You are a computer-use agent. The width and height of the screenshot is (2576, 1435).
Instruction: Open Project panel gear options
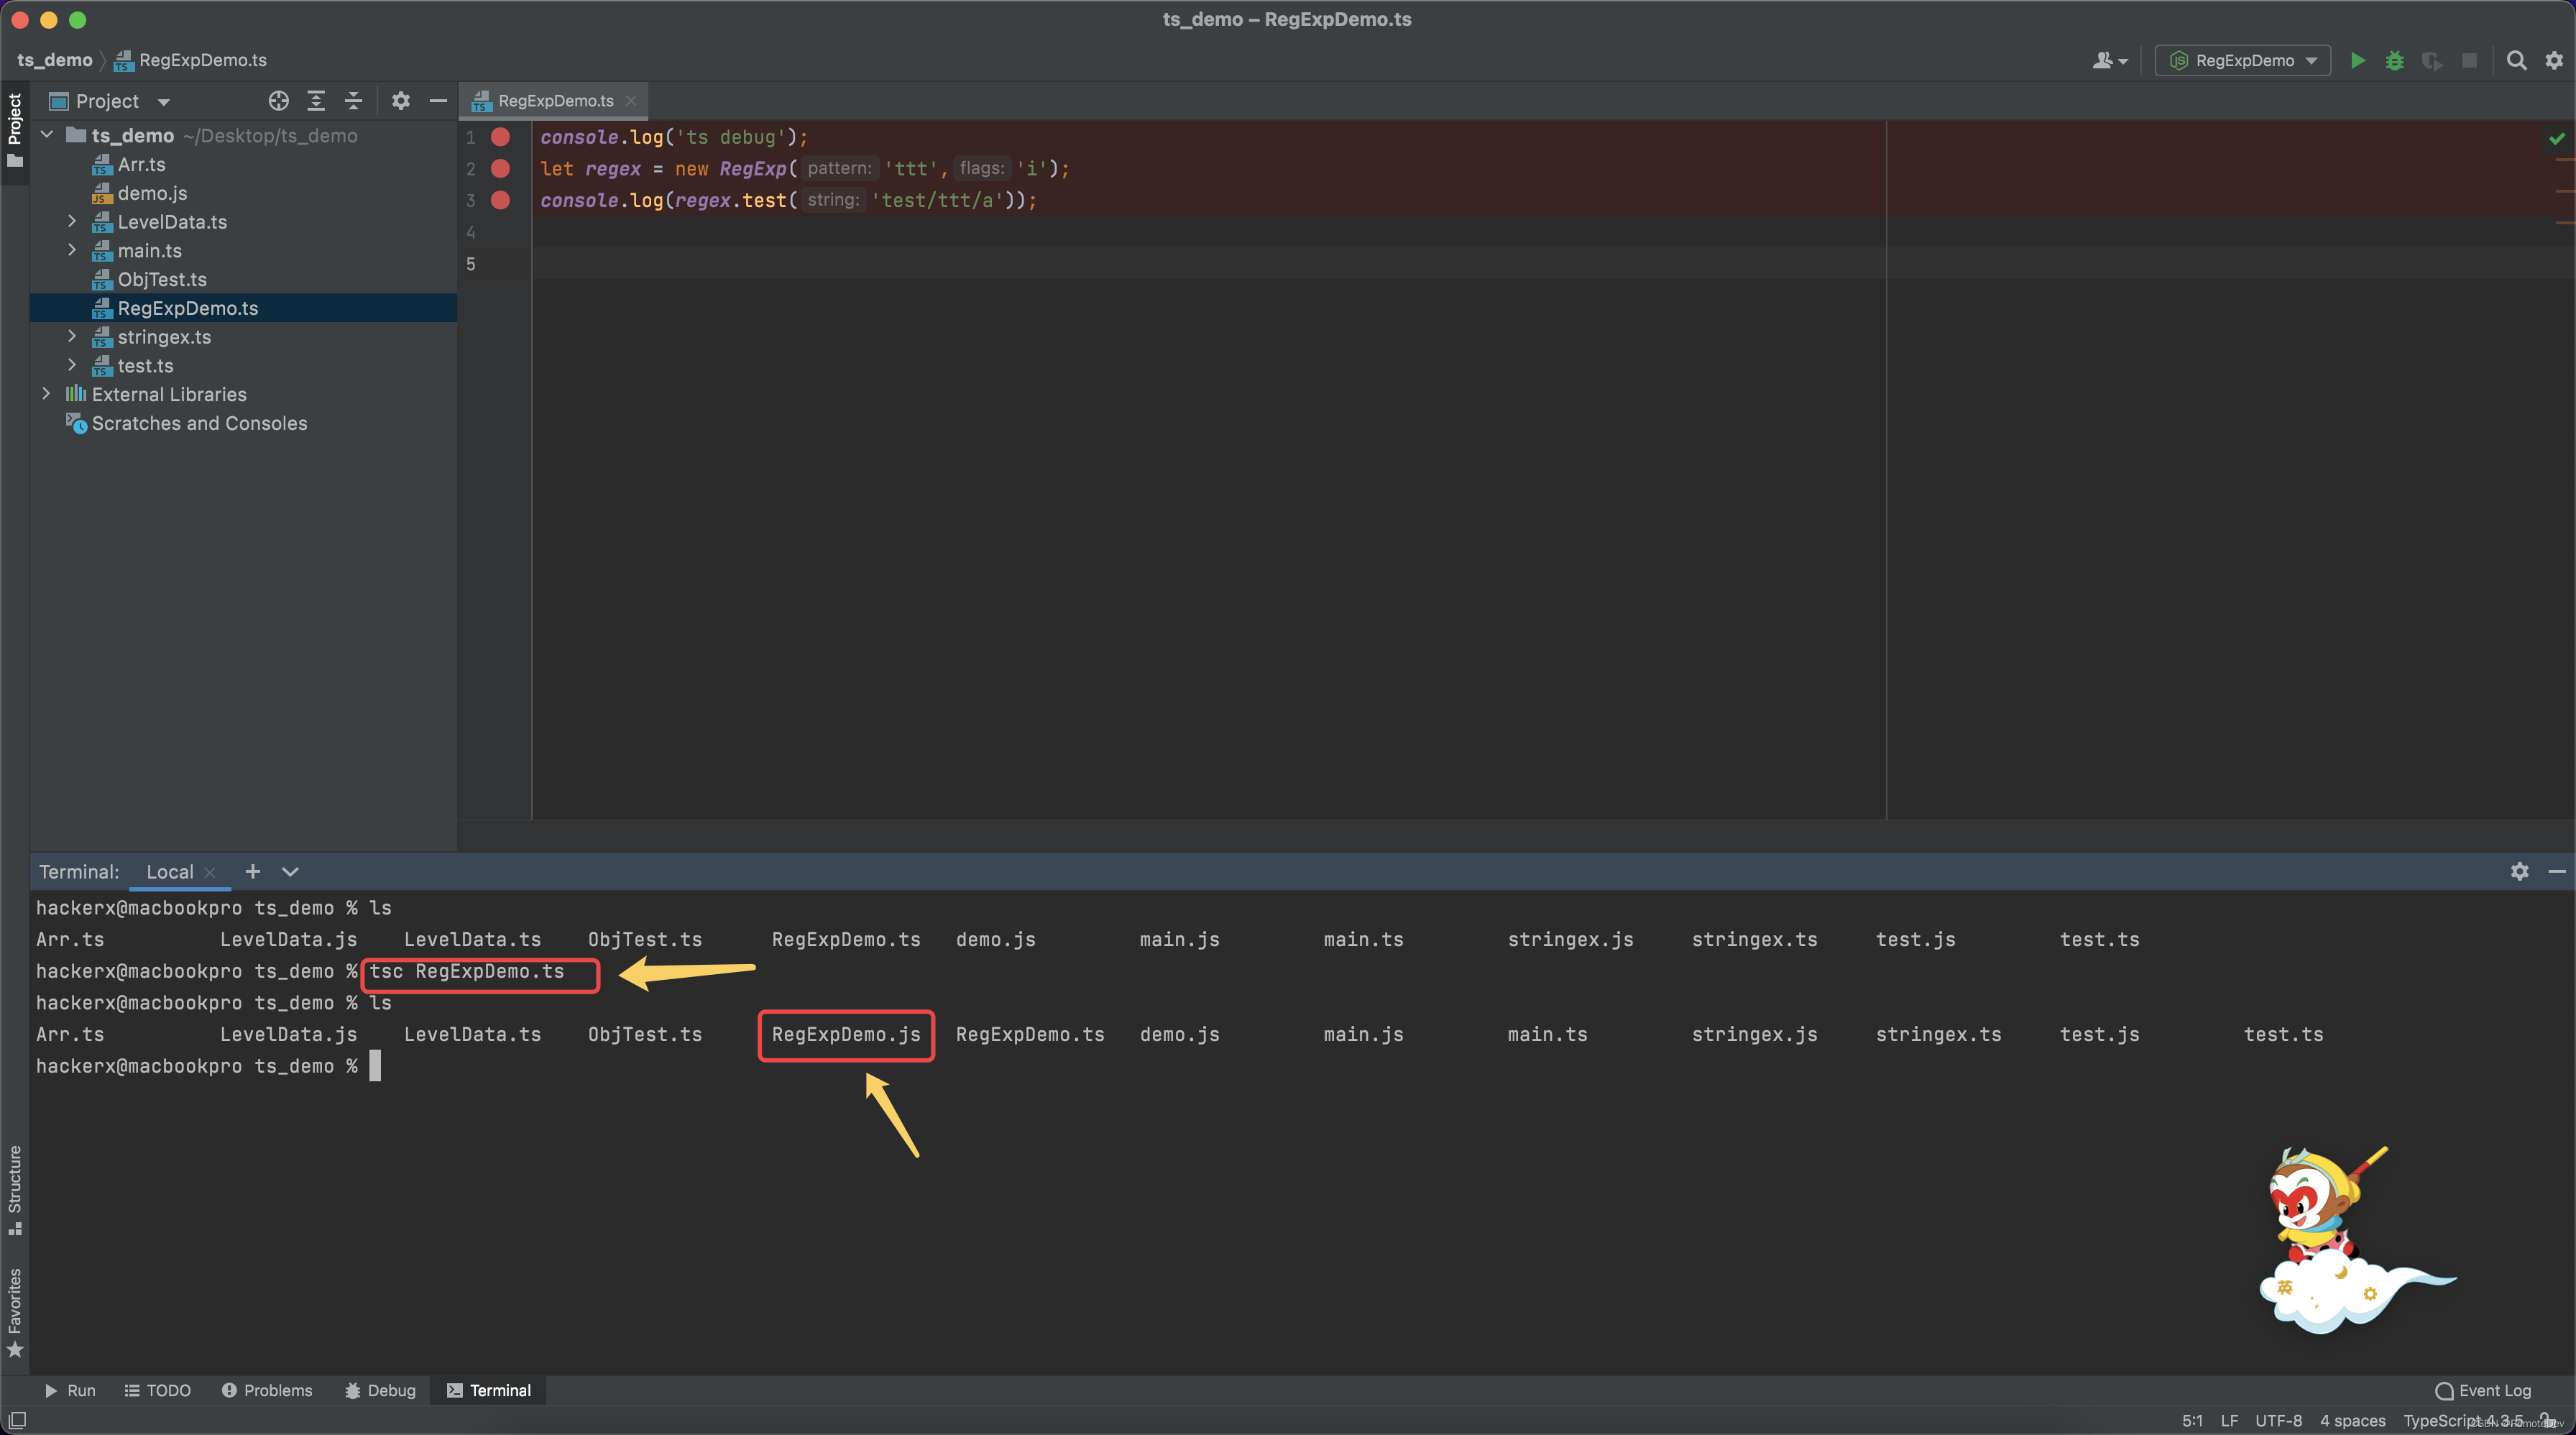400,101
